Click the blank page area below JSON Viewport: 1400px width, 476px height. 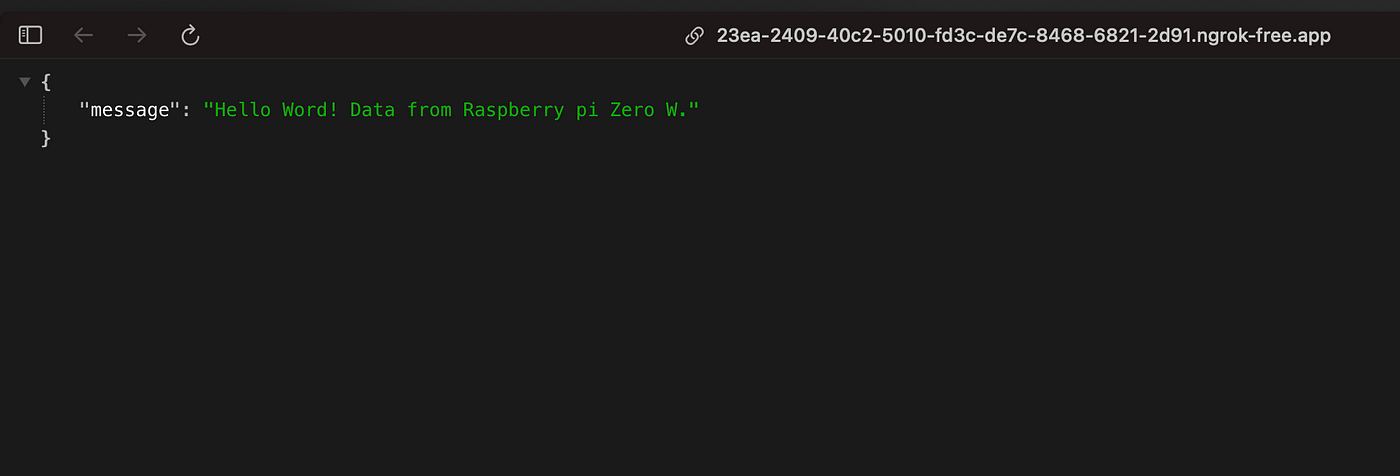pyautogui.click(x=700, y=320)
